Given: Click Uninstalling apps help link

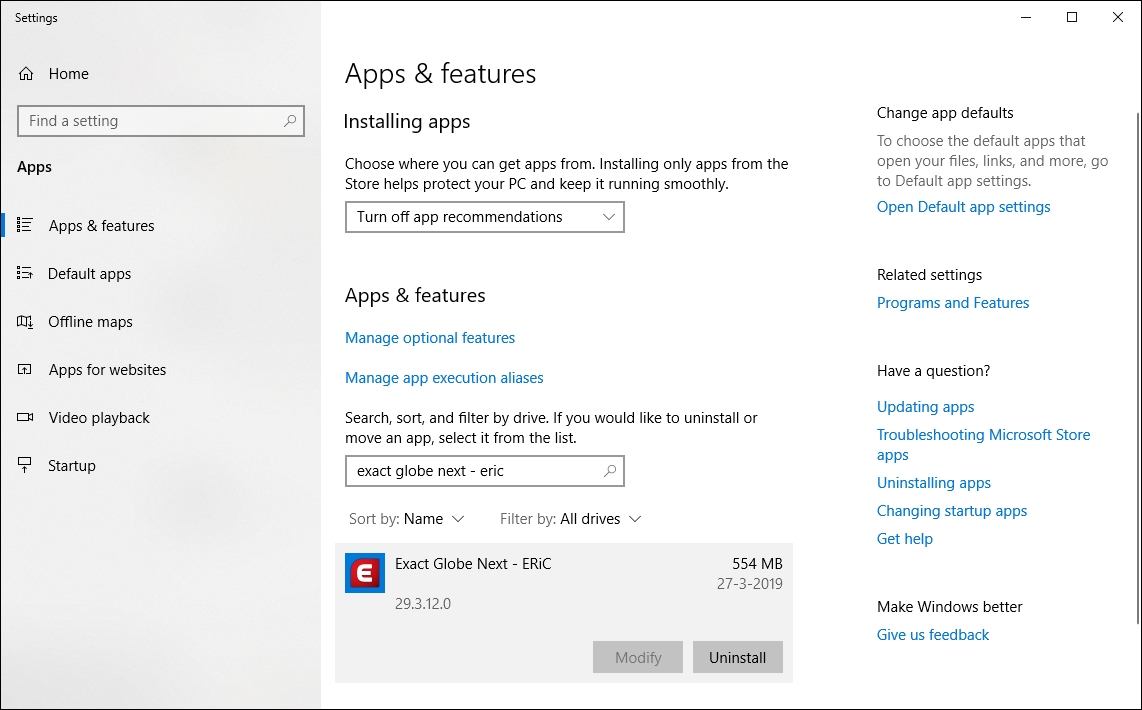Looking at the screenshot, I should coord(934,483).
